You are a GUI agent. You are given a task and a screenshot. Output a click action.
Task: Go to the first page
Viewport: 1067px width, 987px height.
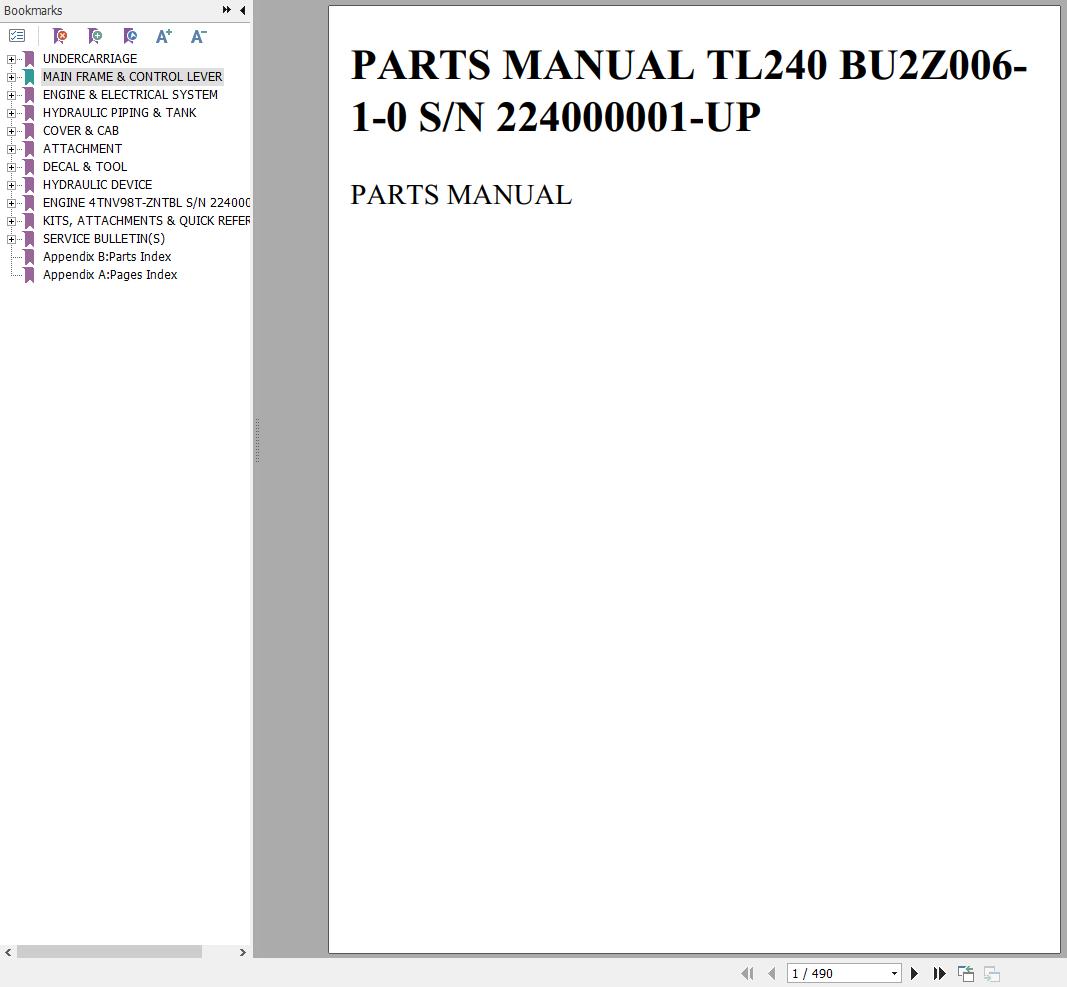pos(747,973)
